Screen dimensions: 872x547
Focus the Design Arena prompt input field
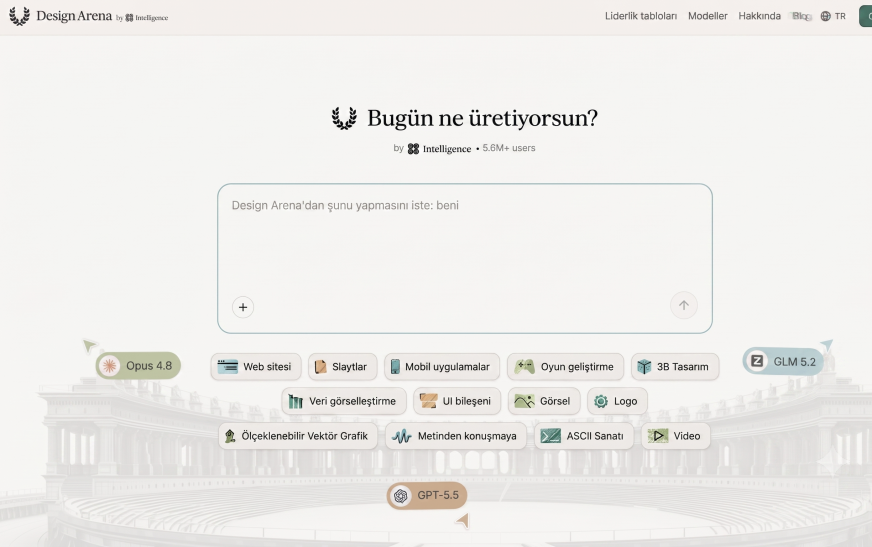coord(464,258)
